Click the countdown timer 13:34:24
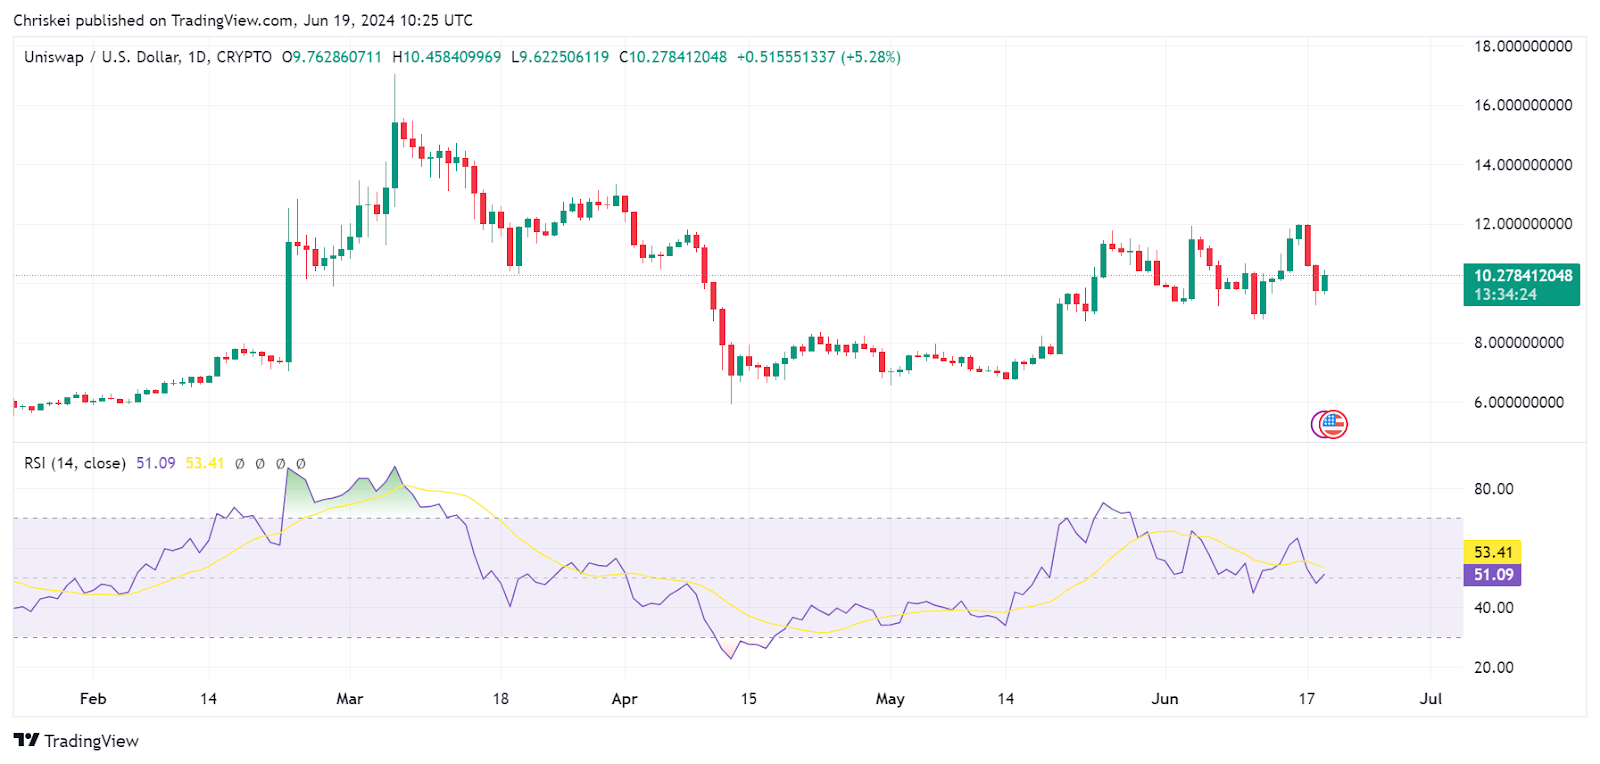This screenshot has height=764, width=1600. [x=1505, y=295]
